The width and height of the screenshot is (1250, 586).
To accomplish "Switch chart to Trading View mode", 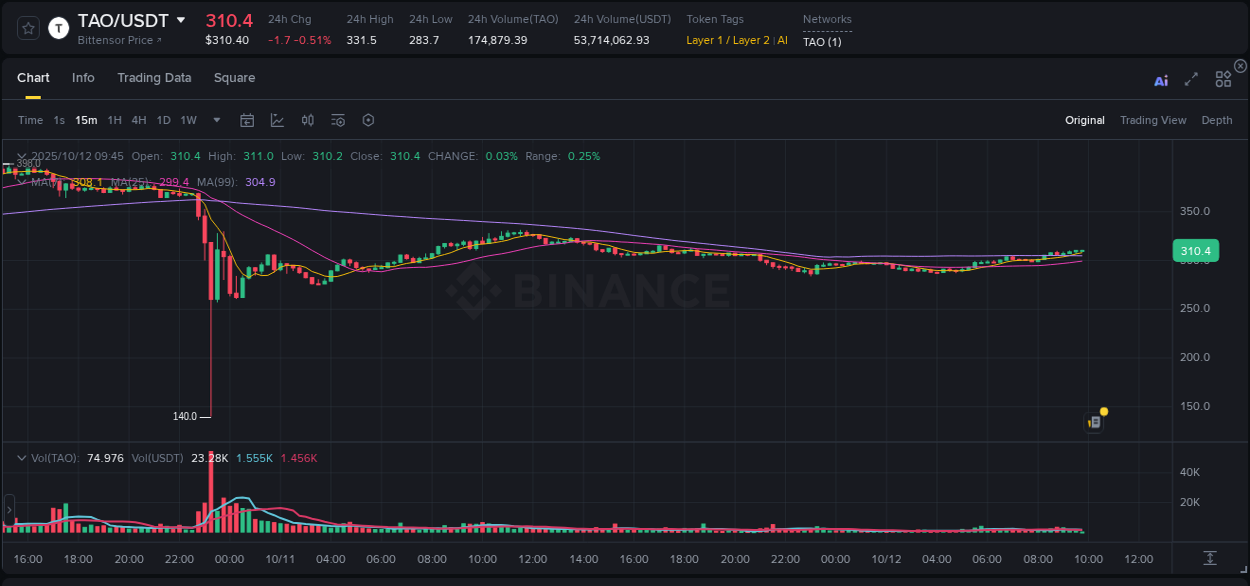I will pyautogui.click(x=1153, y=120).
